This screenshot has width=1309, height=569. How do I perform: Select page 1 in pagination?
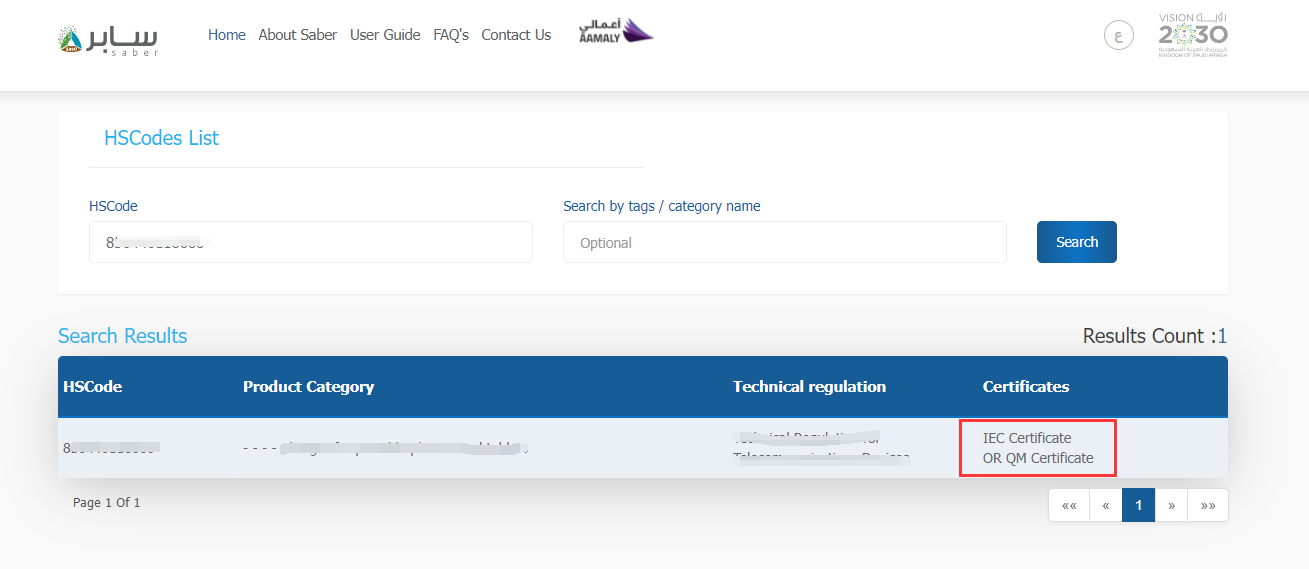(x=1138, y=505)
